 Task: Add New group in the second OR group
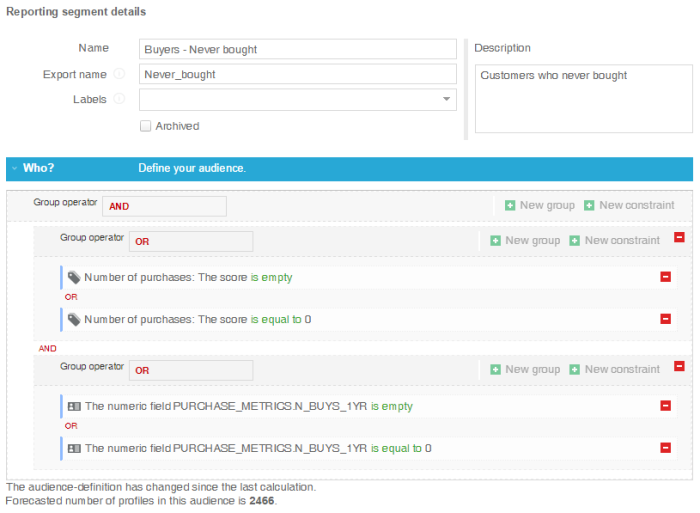(525, 369)
